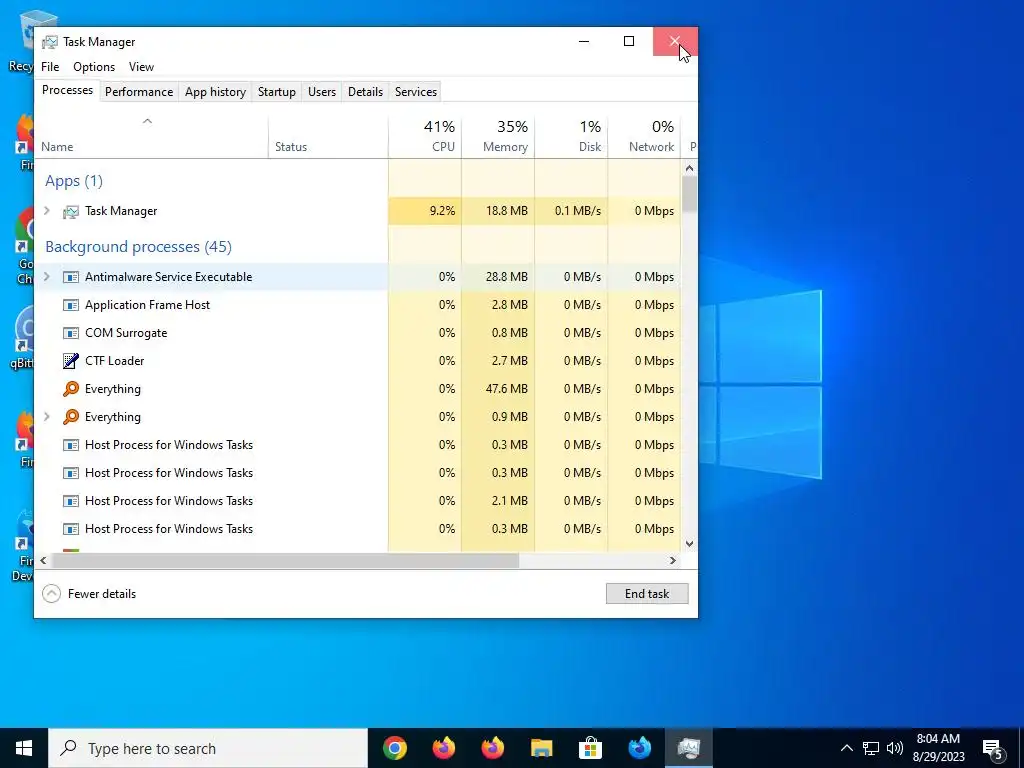This screenshot has height=768, width=1024.
Task: Expand the Task Manager app entry
Action: (x=47, y=211)
